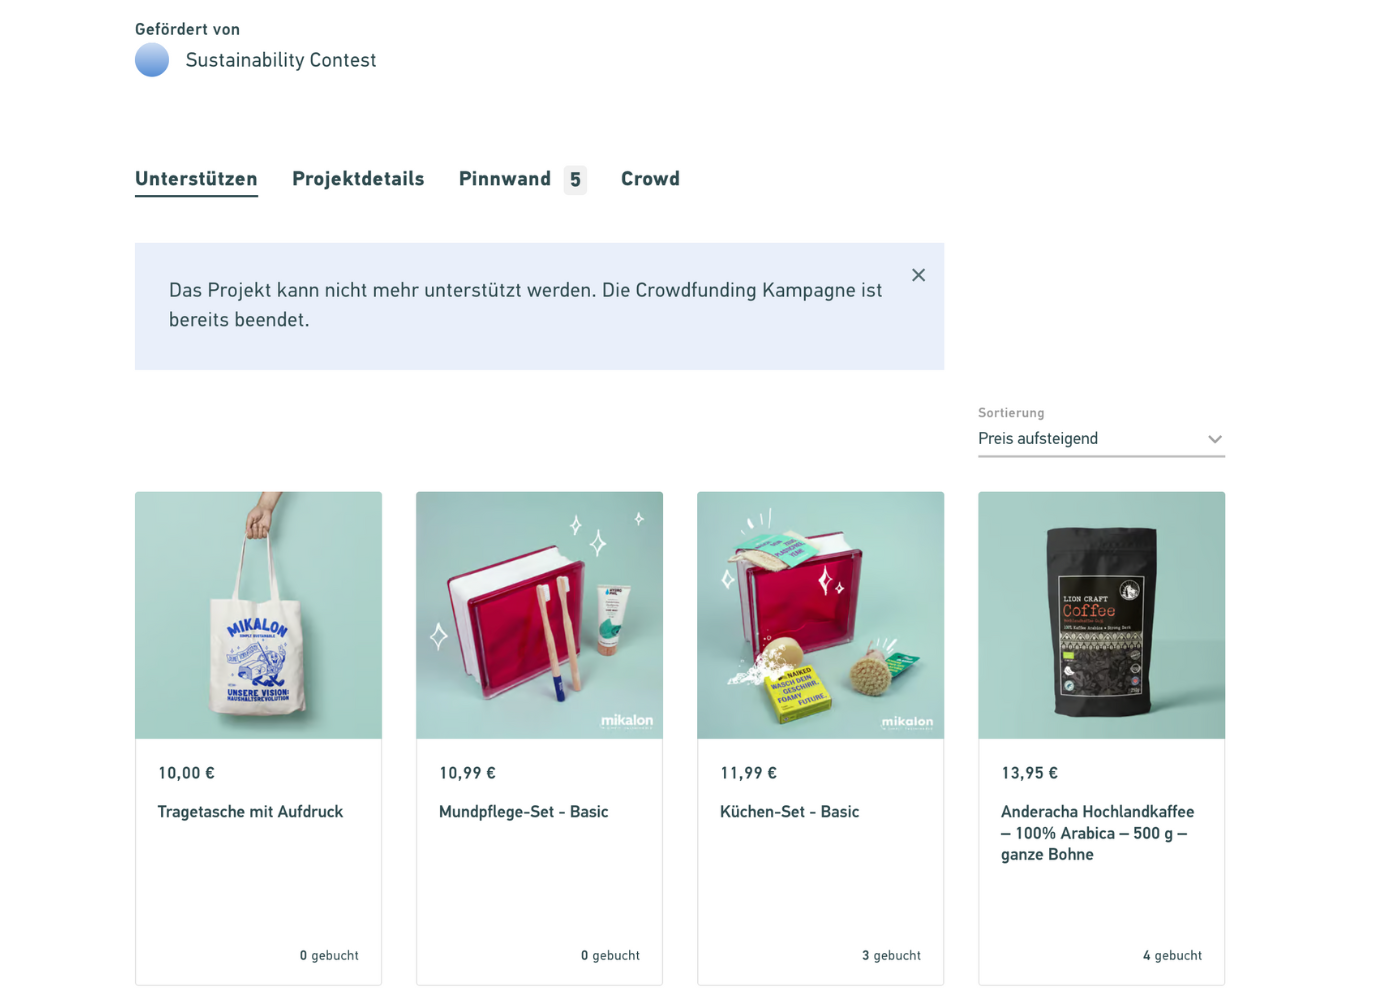
Task: Dismiss the campaign ended notice
Action: point(918,275)
